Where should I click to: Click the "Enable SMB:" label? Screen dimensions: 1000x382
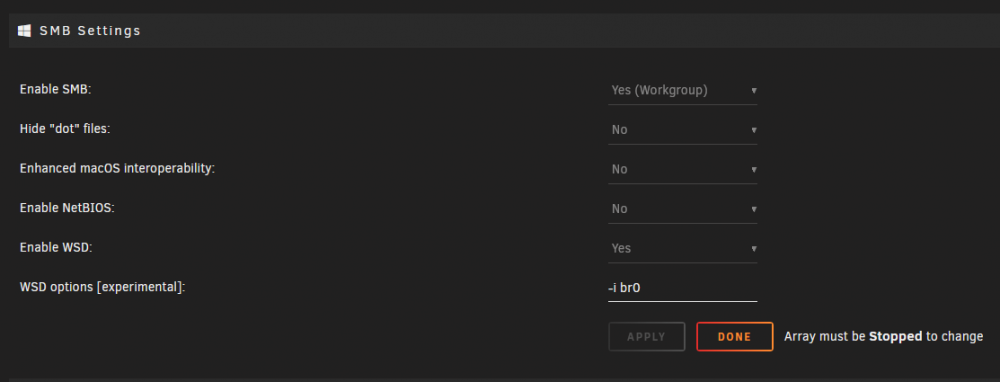point(55,89)
